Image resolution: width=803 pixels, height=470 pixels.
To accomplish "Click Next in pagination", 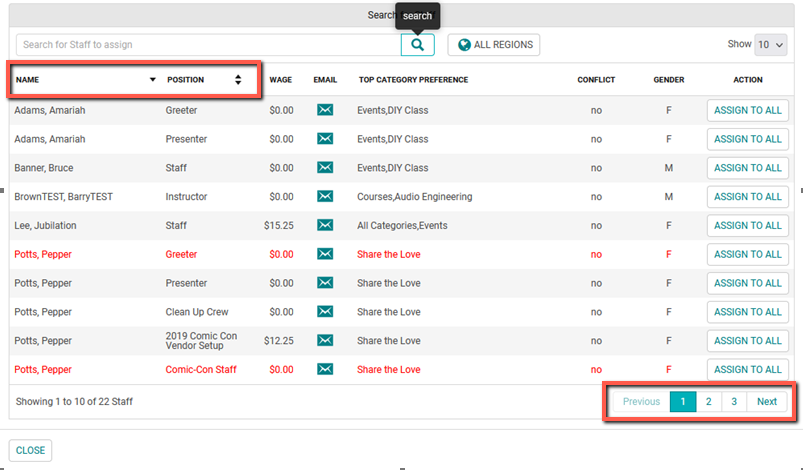I will pos(767,402).
